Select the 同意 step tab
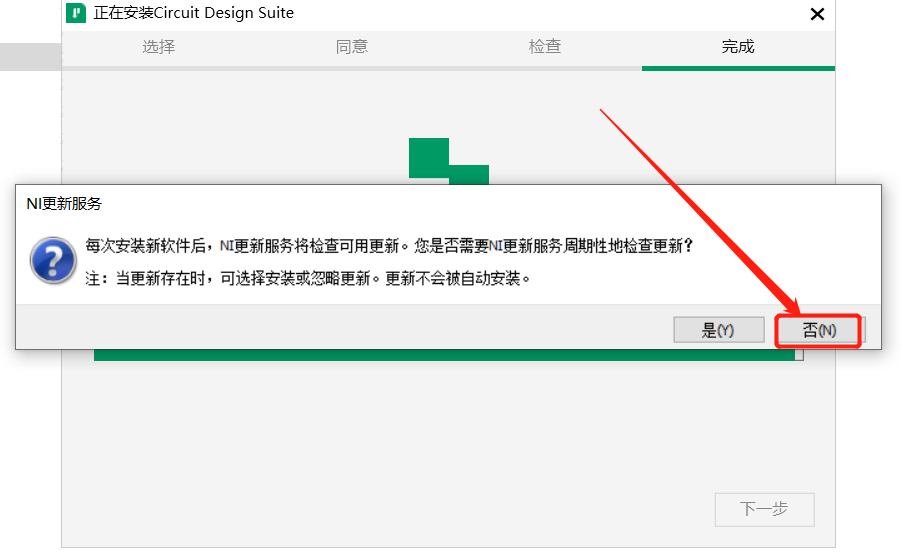The height and width of the screenshot is (556, 905). tap(352, 47)
